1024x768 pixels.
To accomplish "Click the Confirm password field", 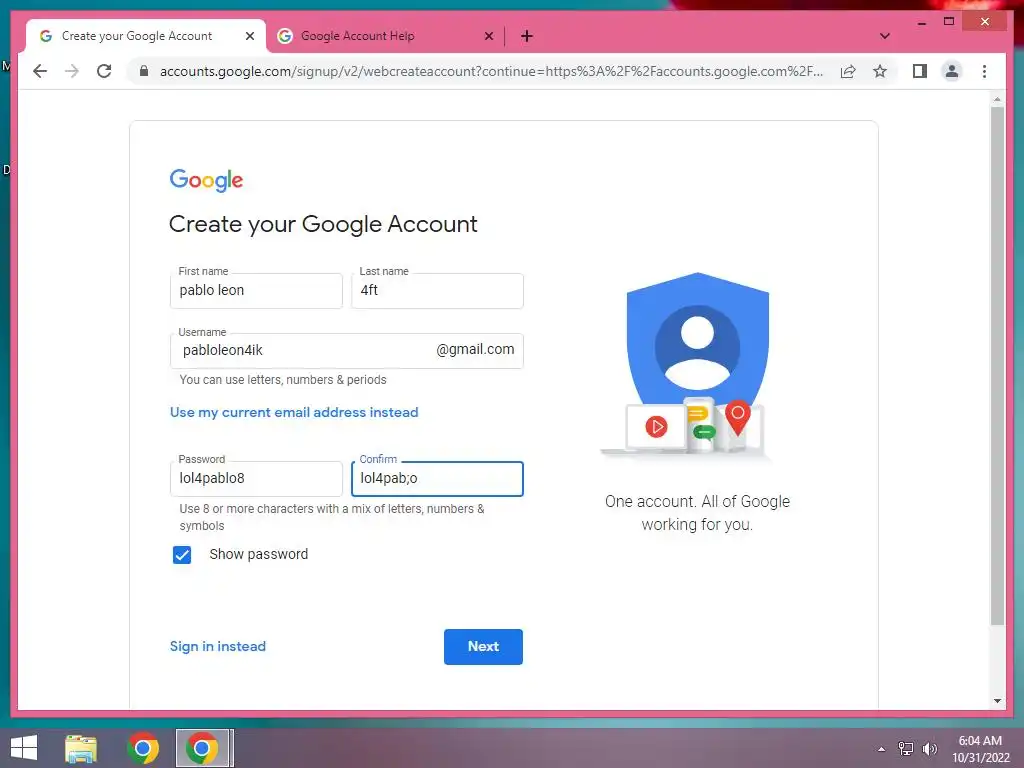I will click(x=437, y=479).
